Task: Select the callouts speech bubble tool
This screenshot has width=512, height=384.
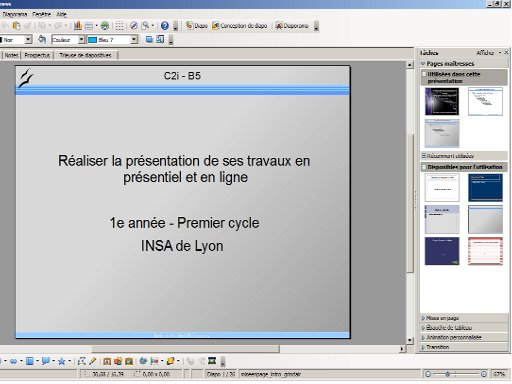Action: pyautogui.click(x=46, y=361)
